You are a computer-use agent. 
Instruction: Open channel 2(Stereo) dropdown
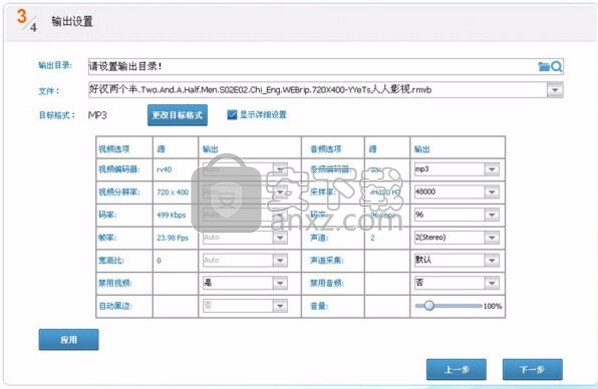491,238
